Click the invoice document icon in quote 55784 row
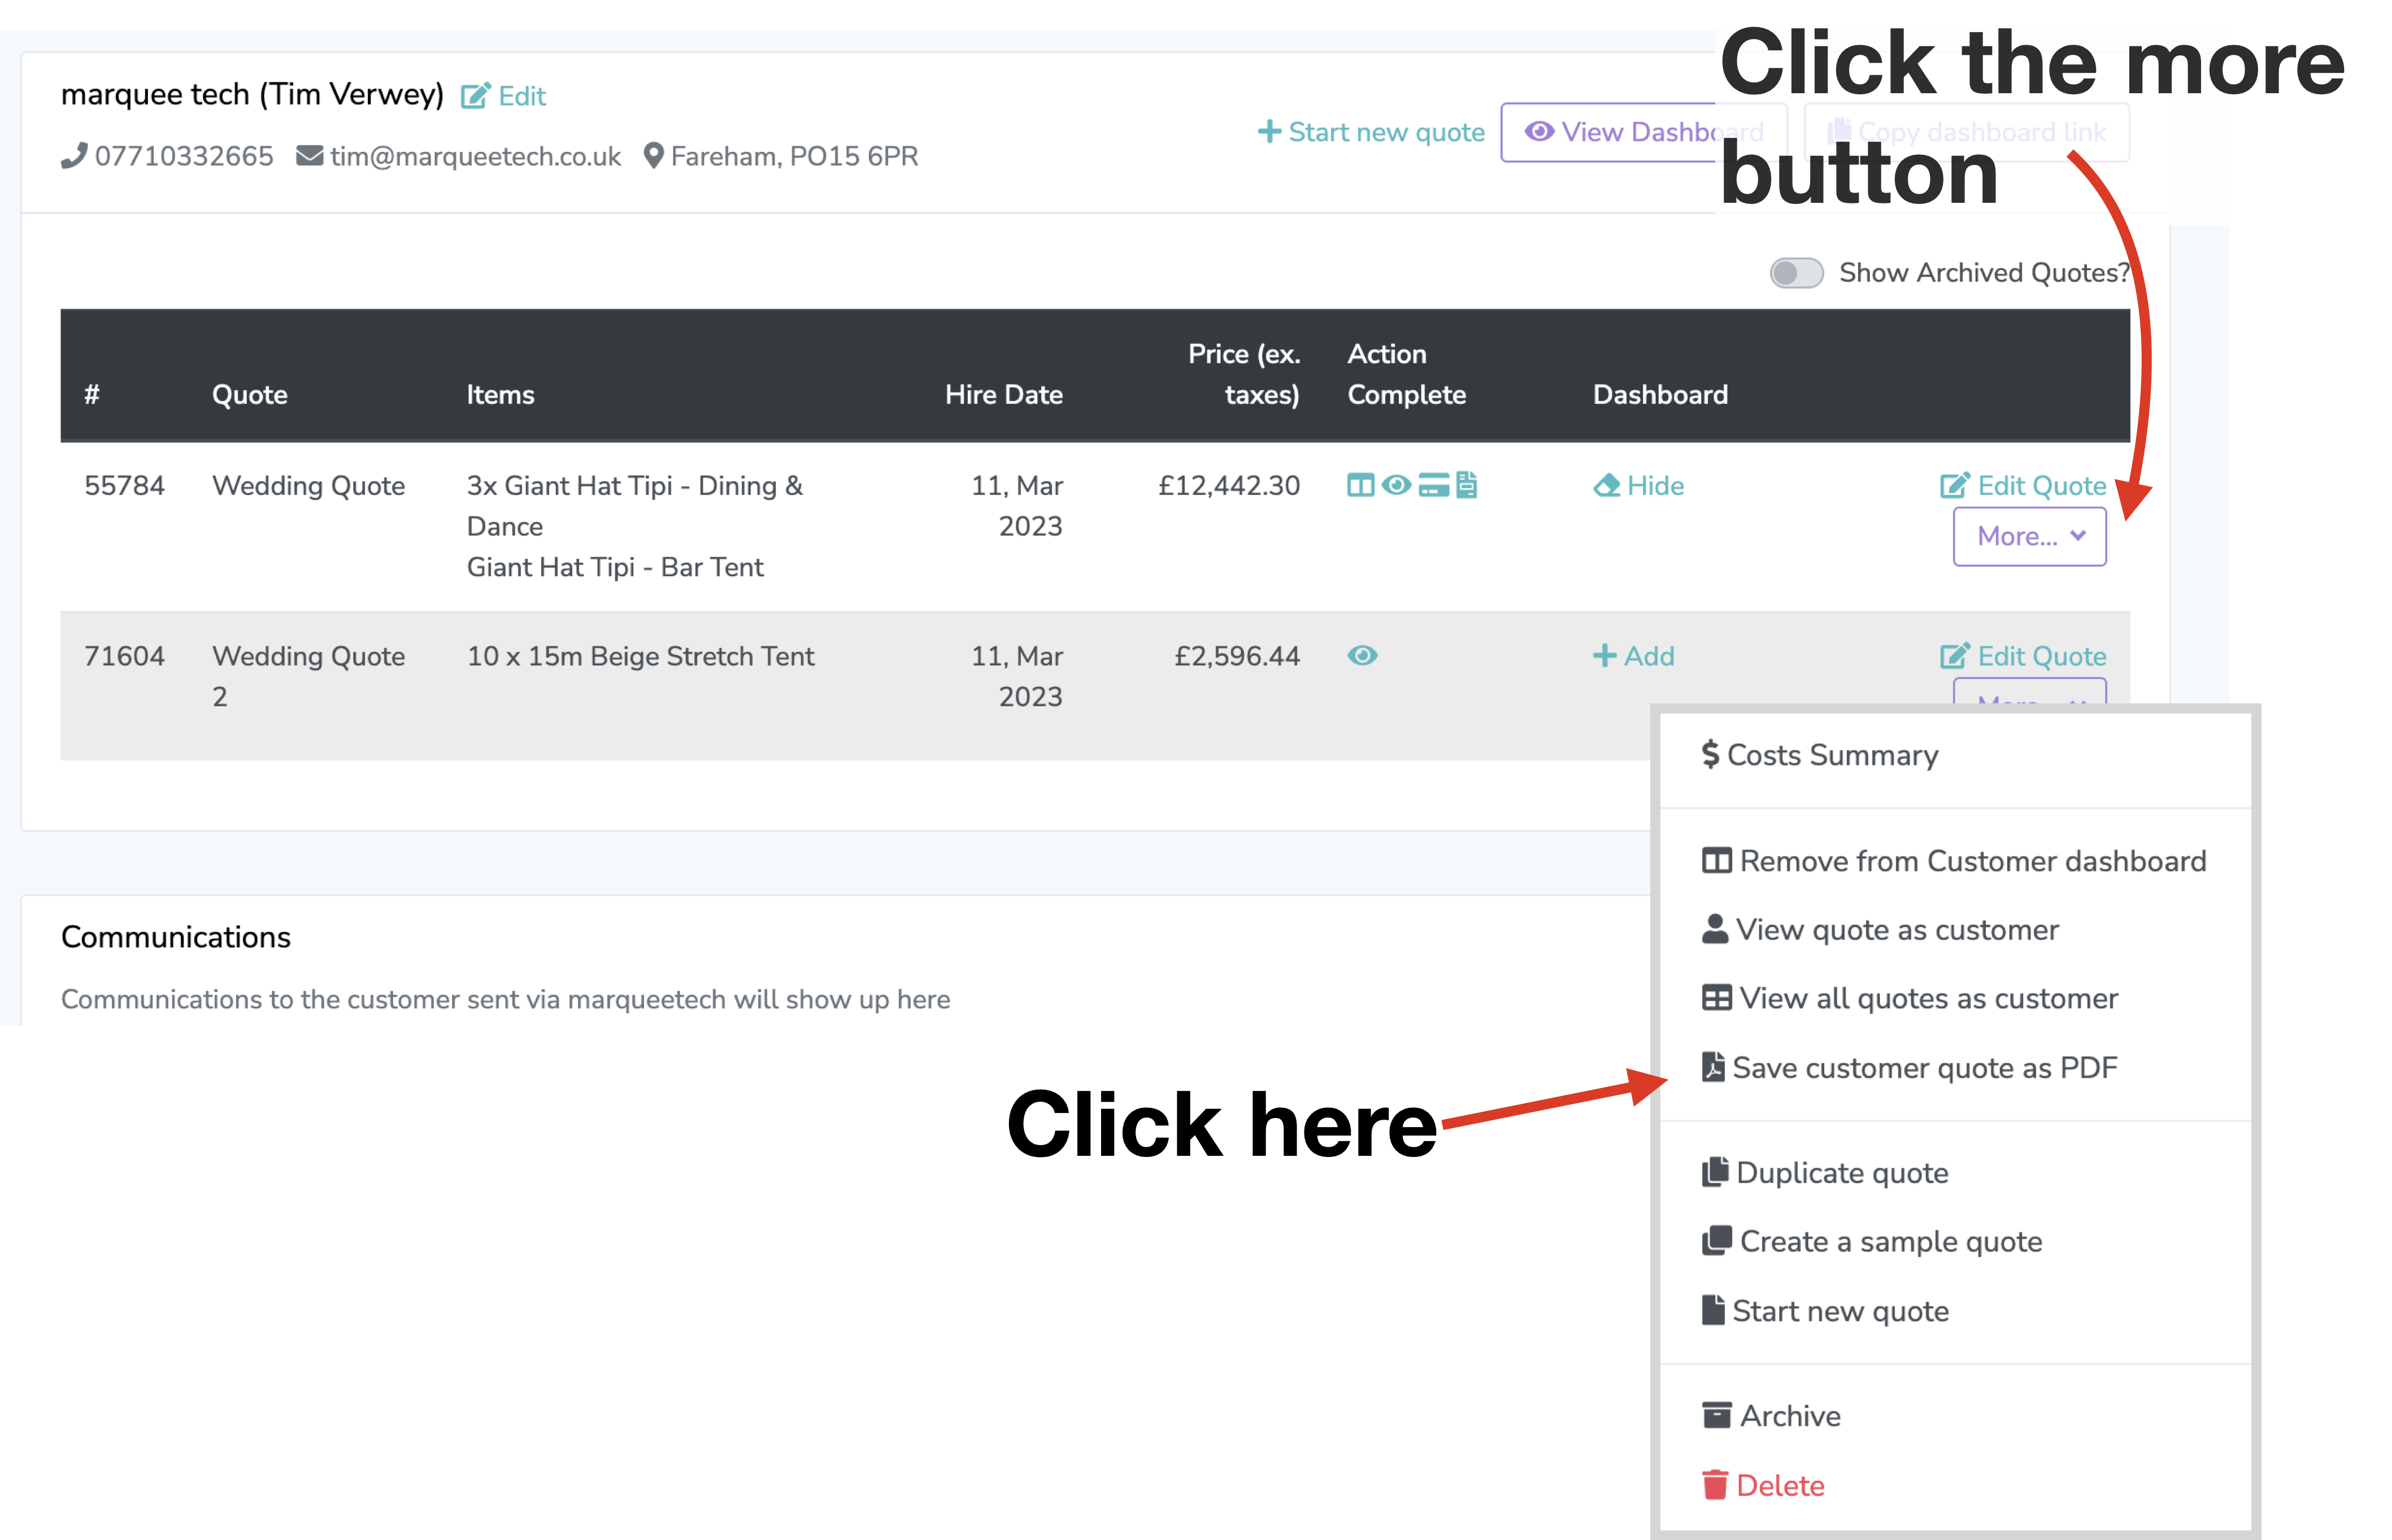The height and width of the screenshot is (1540, 2392). pyautogui.click(x=1466, y=485)
